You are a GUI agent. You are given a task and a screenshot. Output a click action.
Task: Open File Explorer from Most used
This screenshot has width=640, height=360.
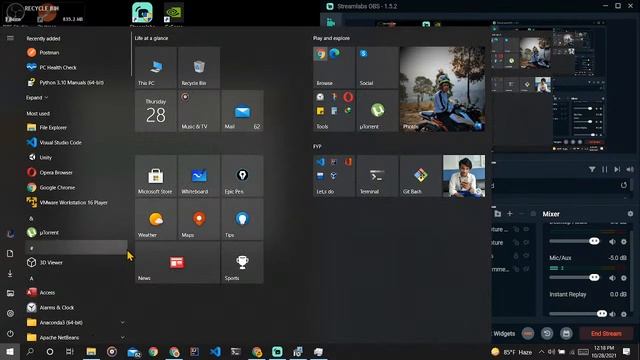[76, 127]
